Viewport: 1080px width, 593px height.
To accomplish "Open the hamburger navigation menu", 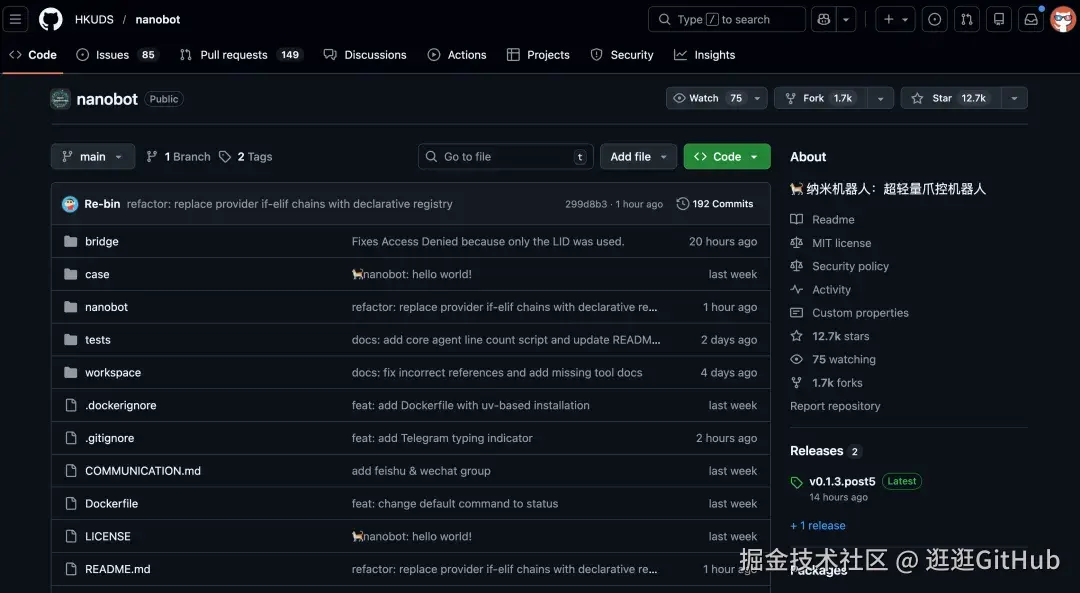I will click(x=16, y=19).
